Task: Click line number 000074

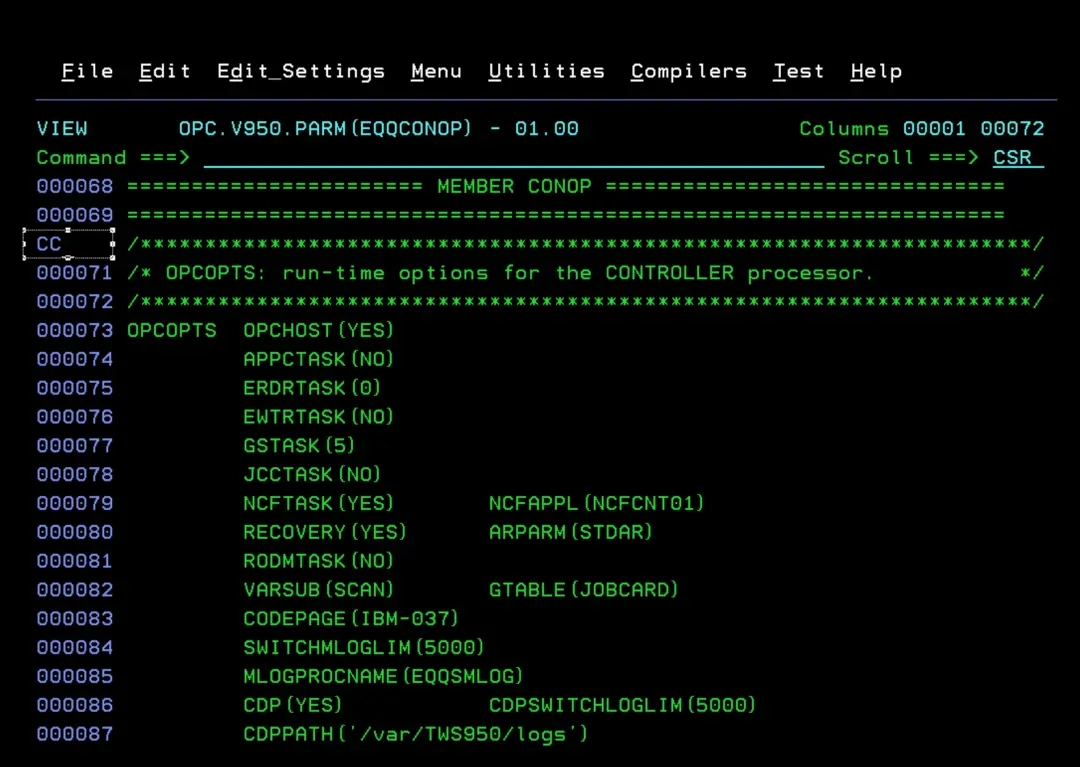Action: pos(74,360)
